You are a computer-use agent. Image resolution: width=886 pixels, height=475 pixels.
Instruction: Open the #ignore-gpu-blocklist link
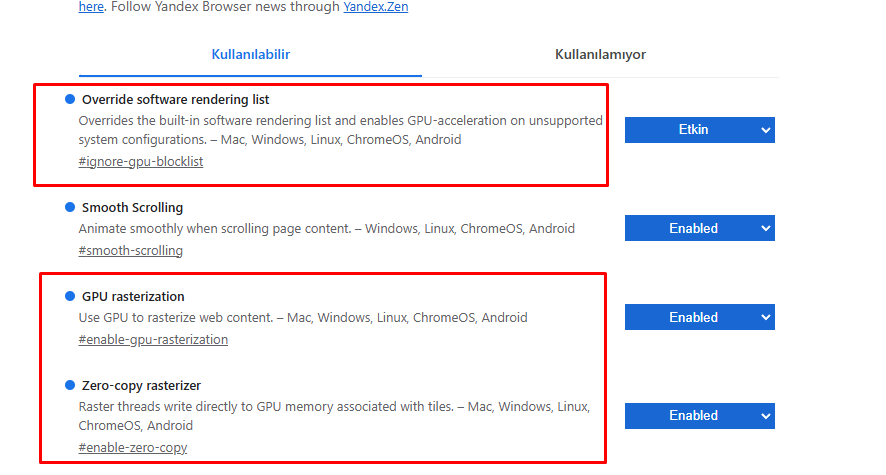141,162
